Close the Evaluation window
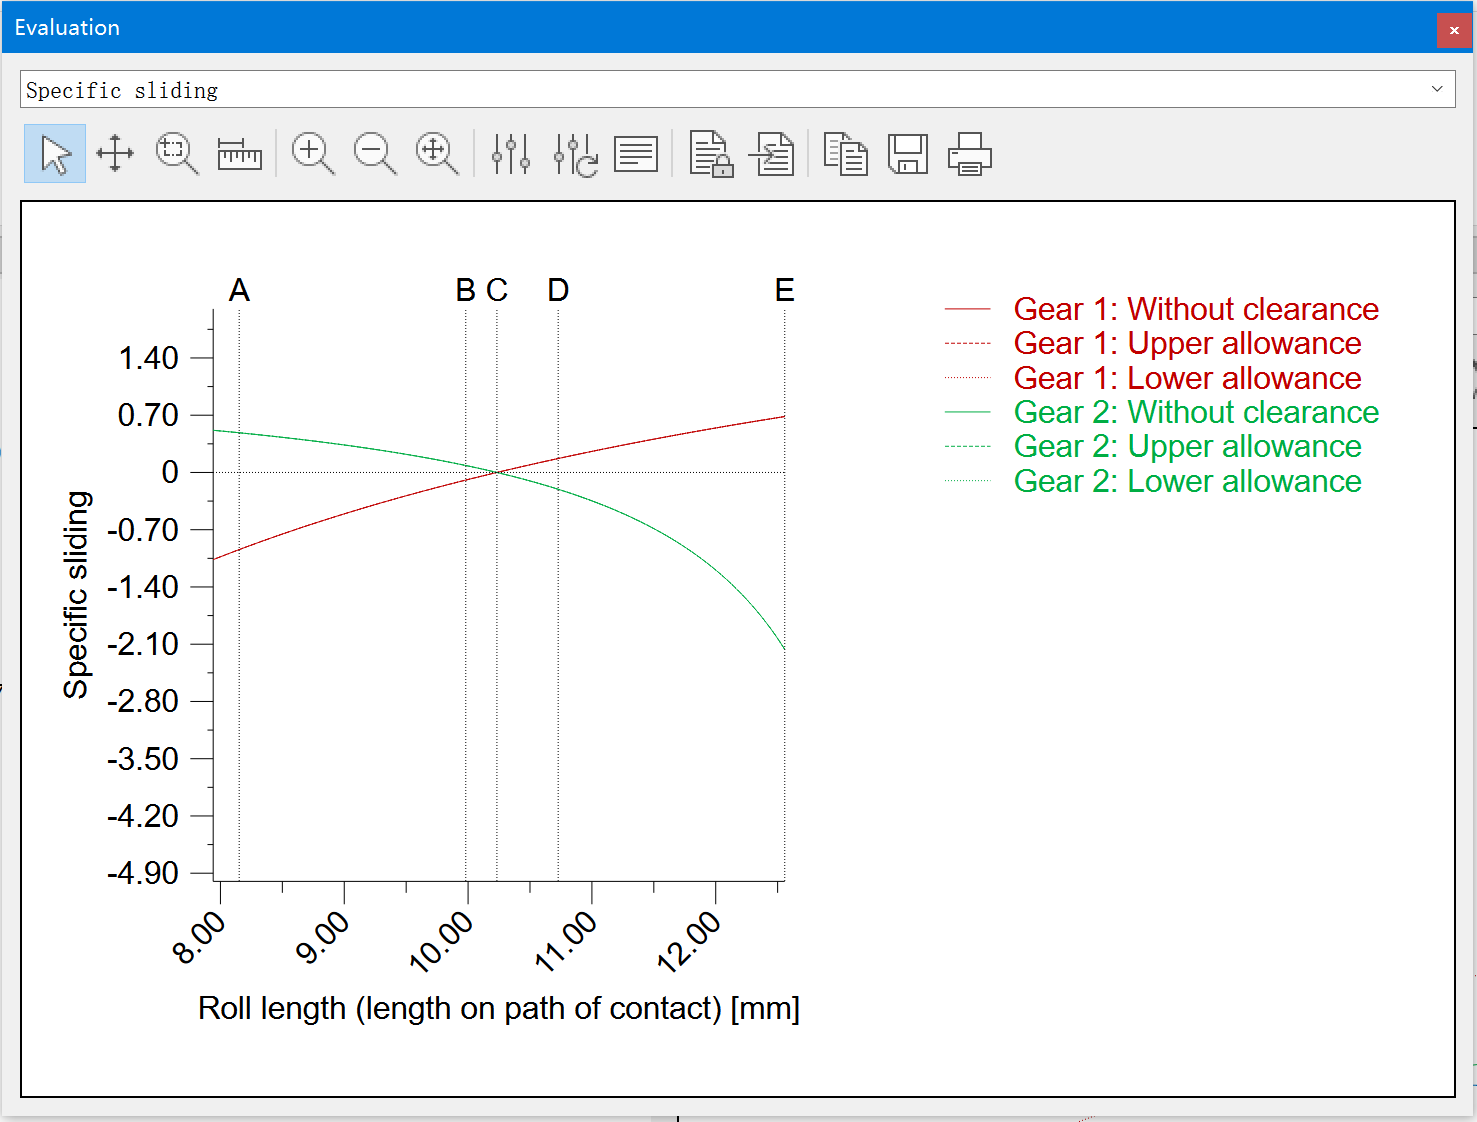 click(x=1454, y=30)
